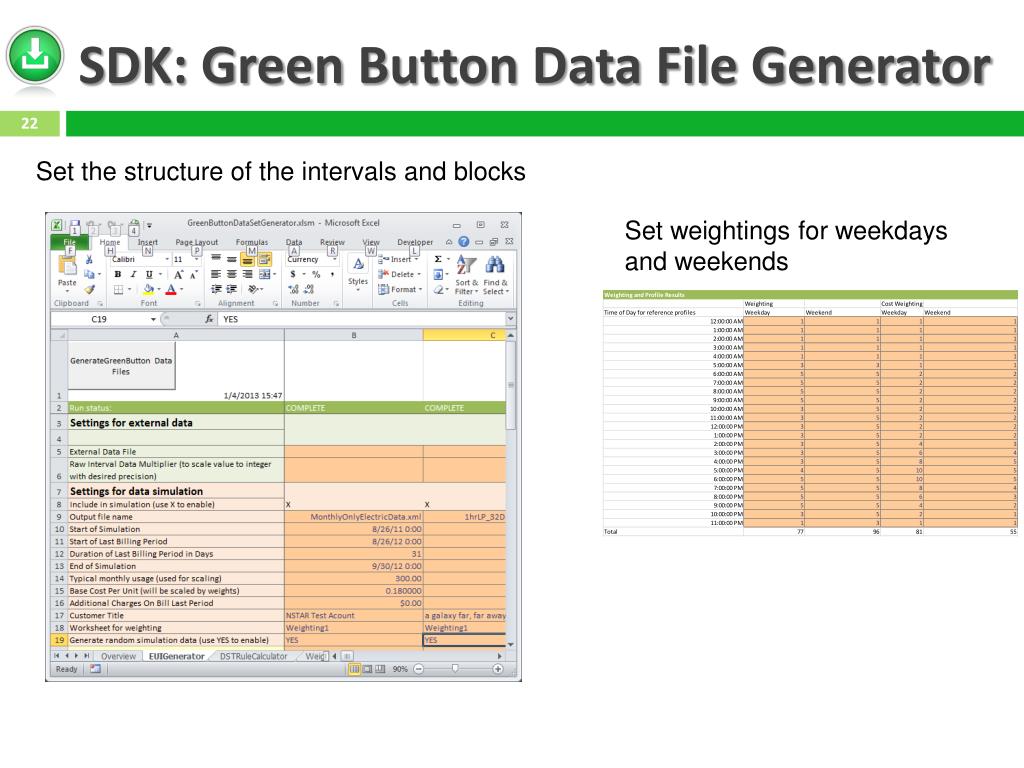Click the Comma Style icon

click(x=332, y=274)
